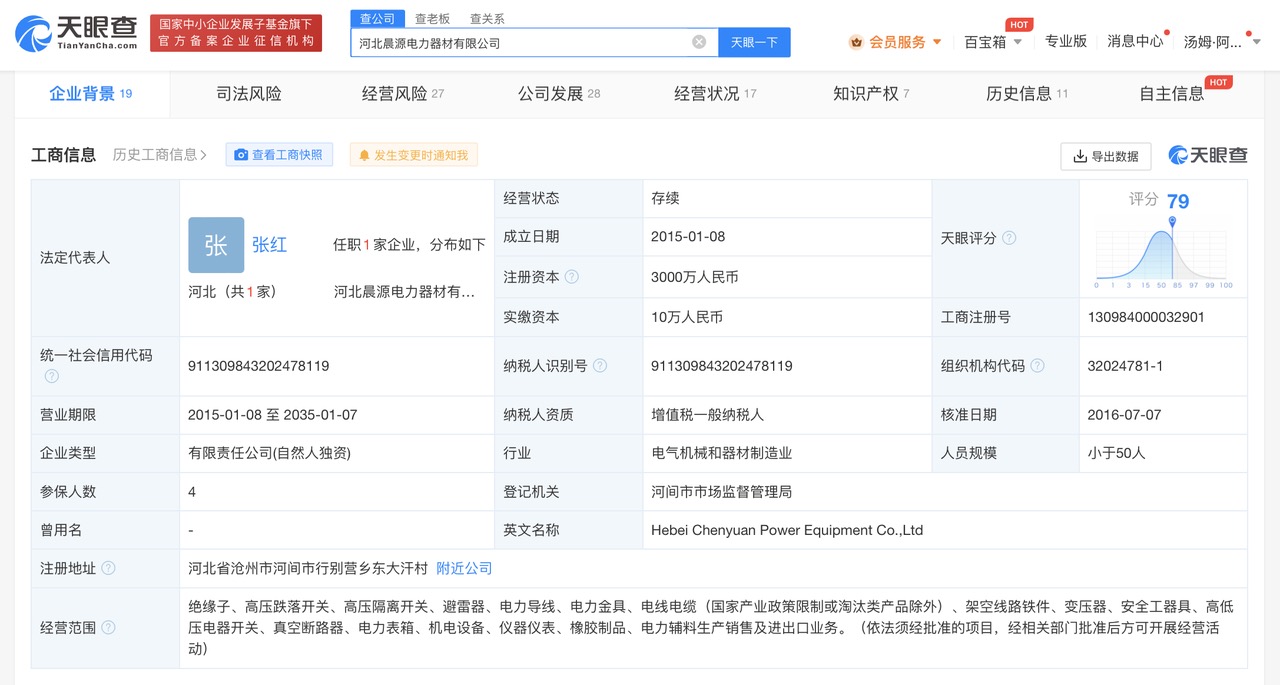Screen dimensions: 1280x685
Task: Open the 专业版 link
Action: [1066, 41]
